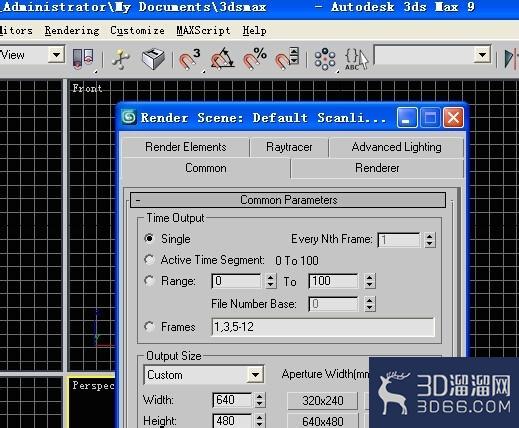Select the Single time output radio
519x428 pixels.
(x=149, y=238)
